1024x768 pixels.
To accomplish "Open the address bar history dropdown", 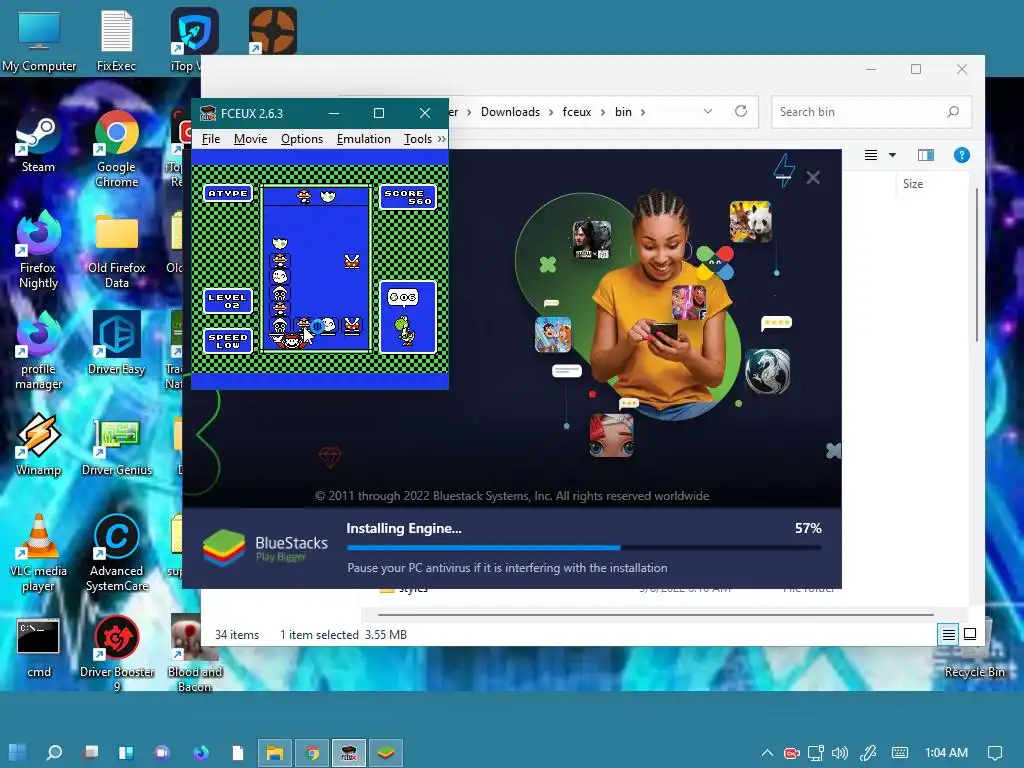I will click(708, 112).
